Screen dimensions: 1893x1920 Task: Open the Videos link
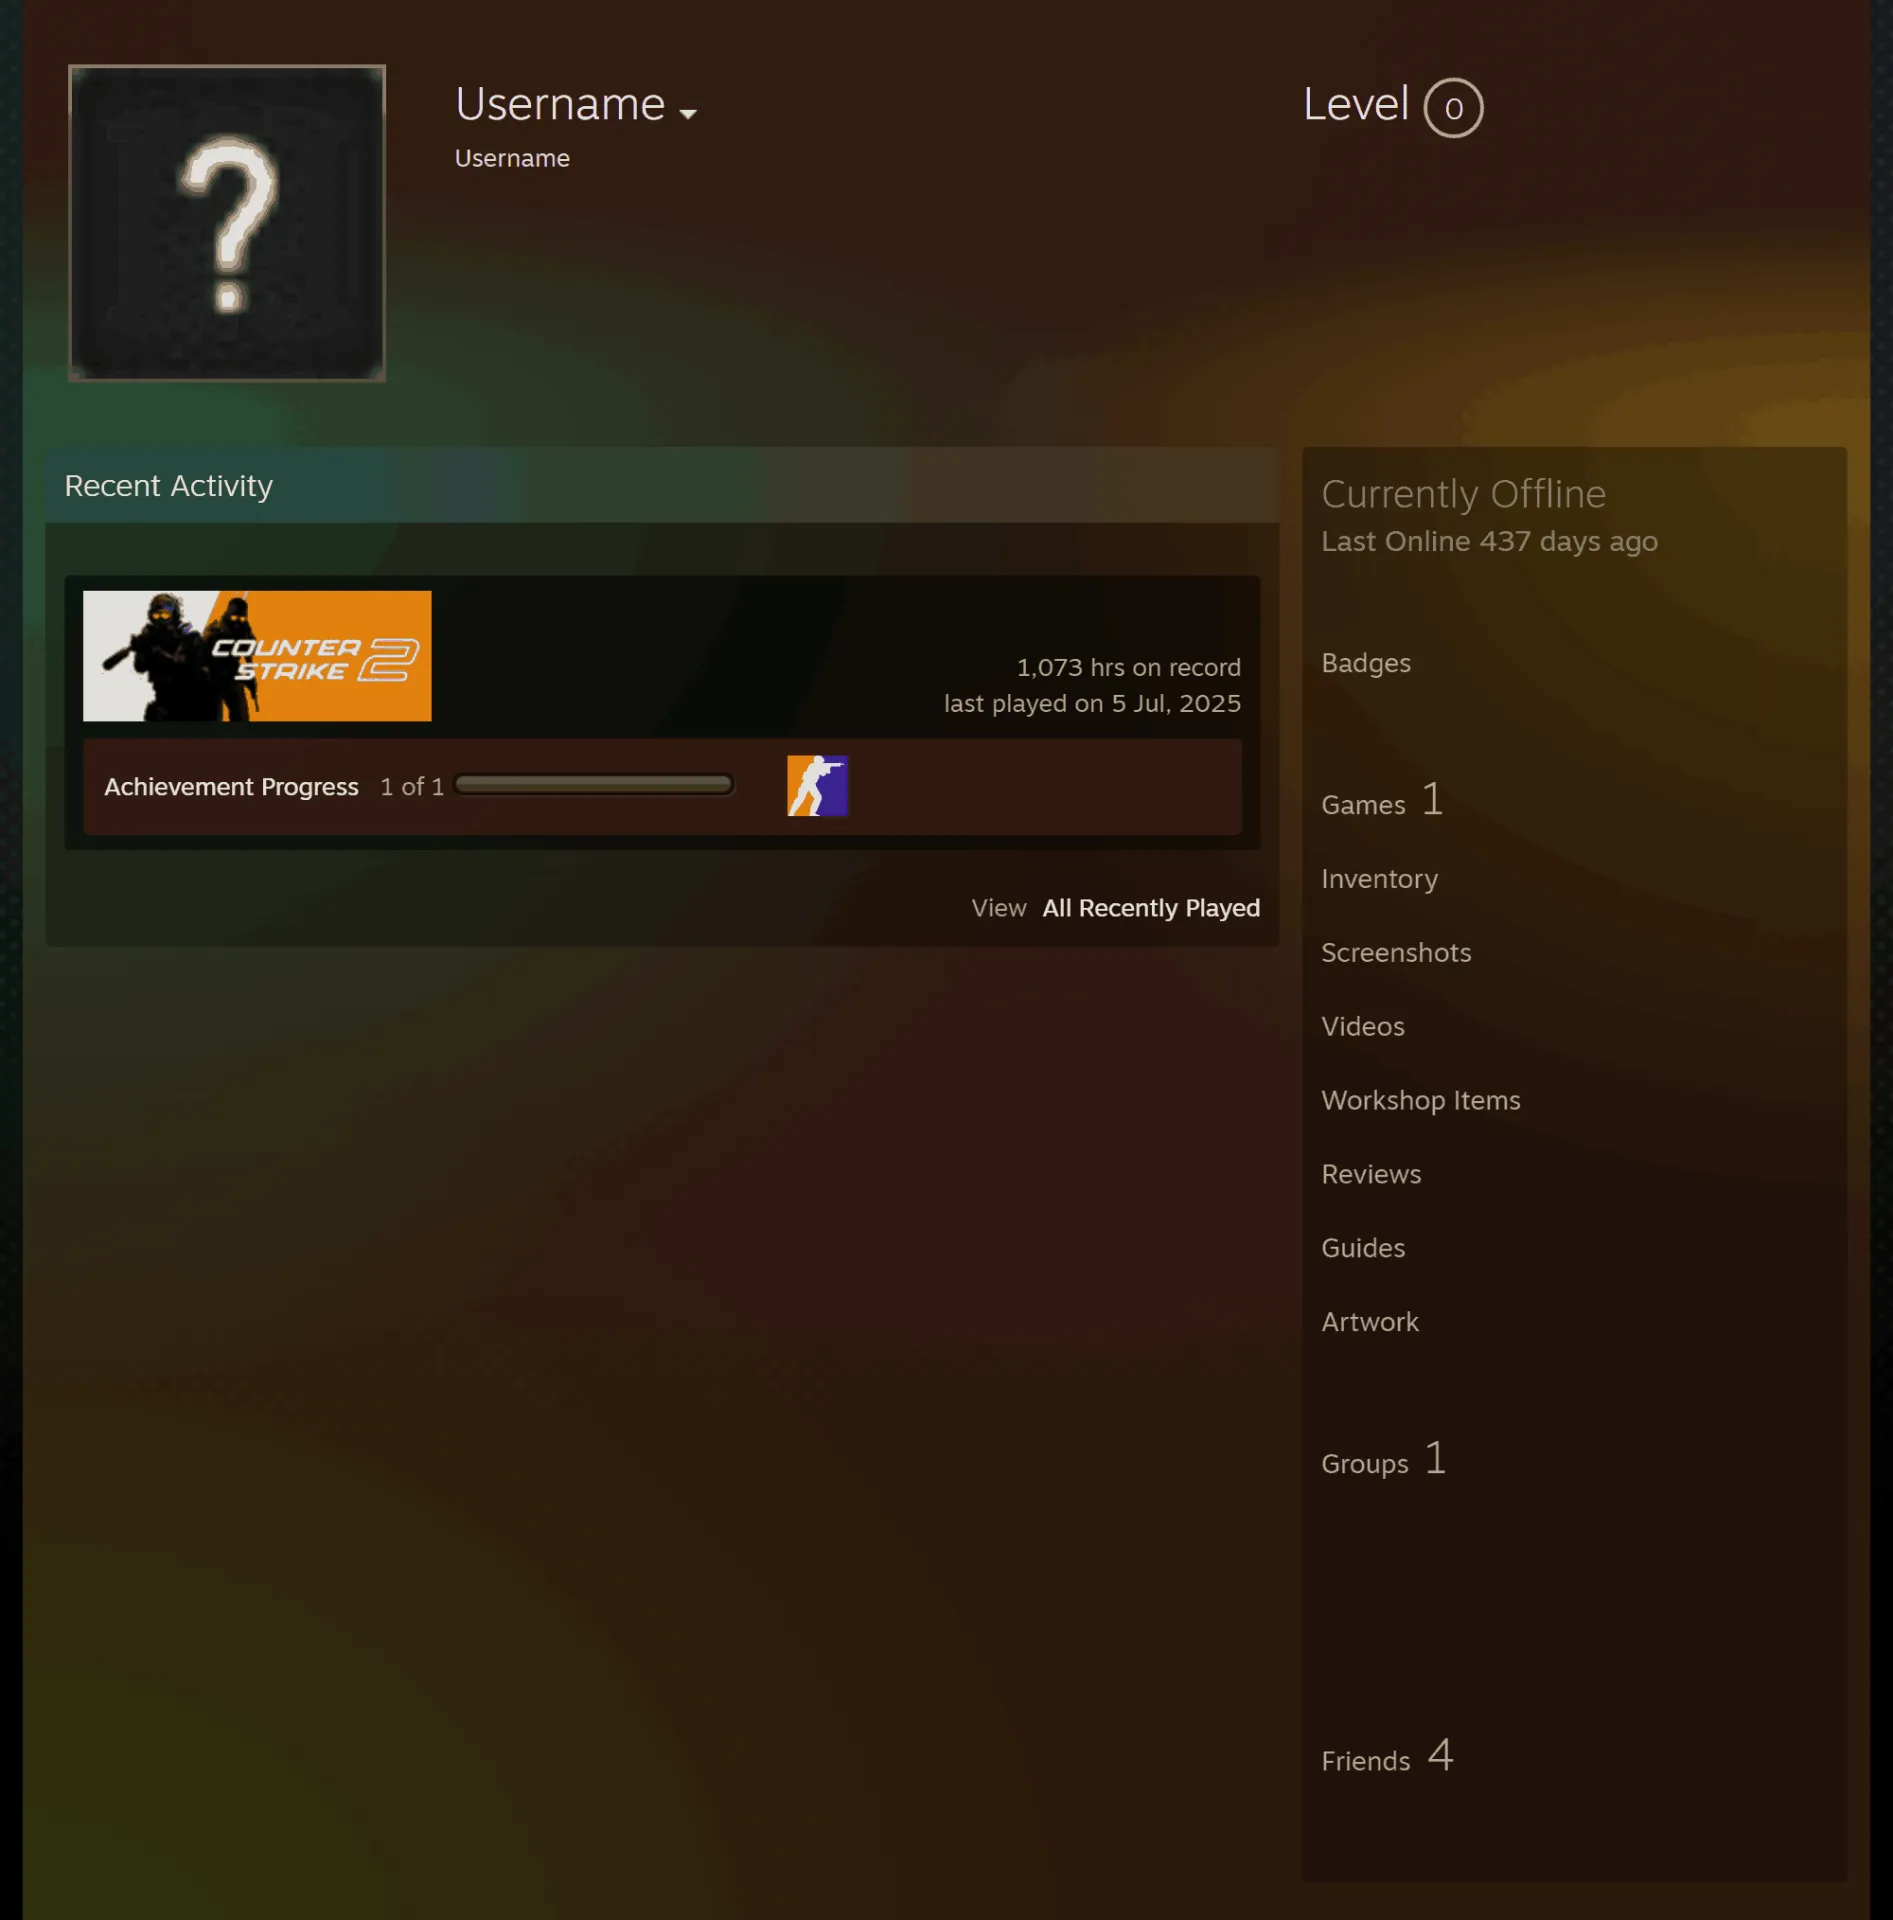pyautogui.click(x=1363, y=1027)
